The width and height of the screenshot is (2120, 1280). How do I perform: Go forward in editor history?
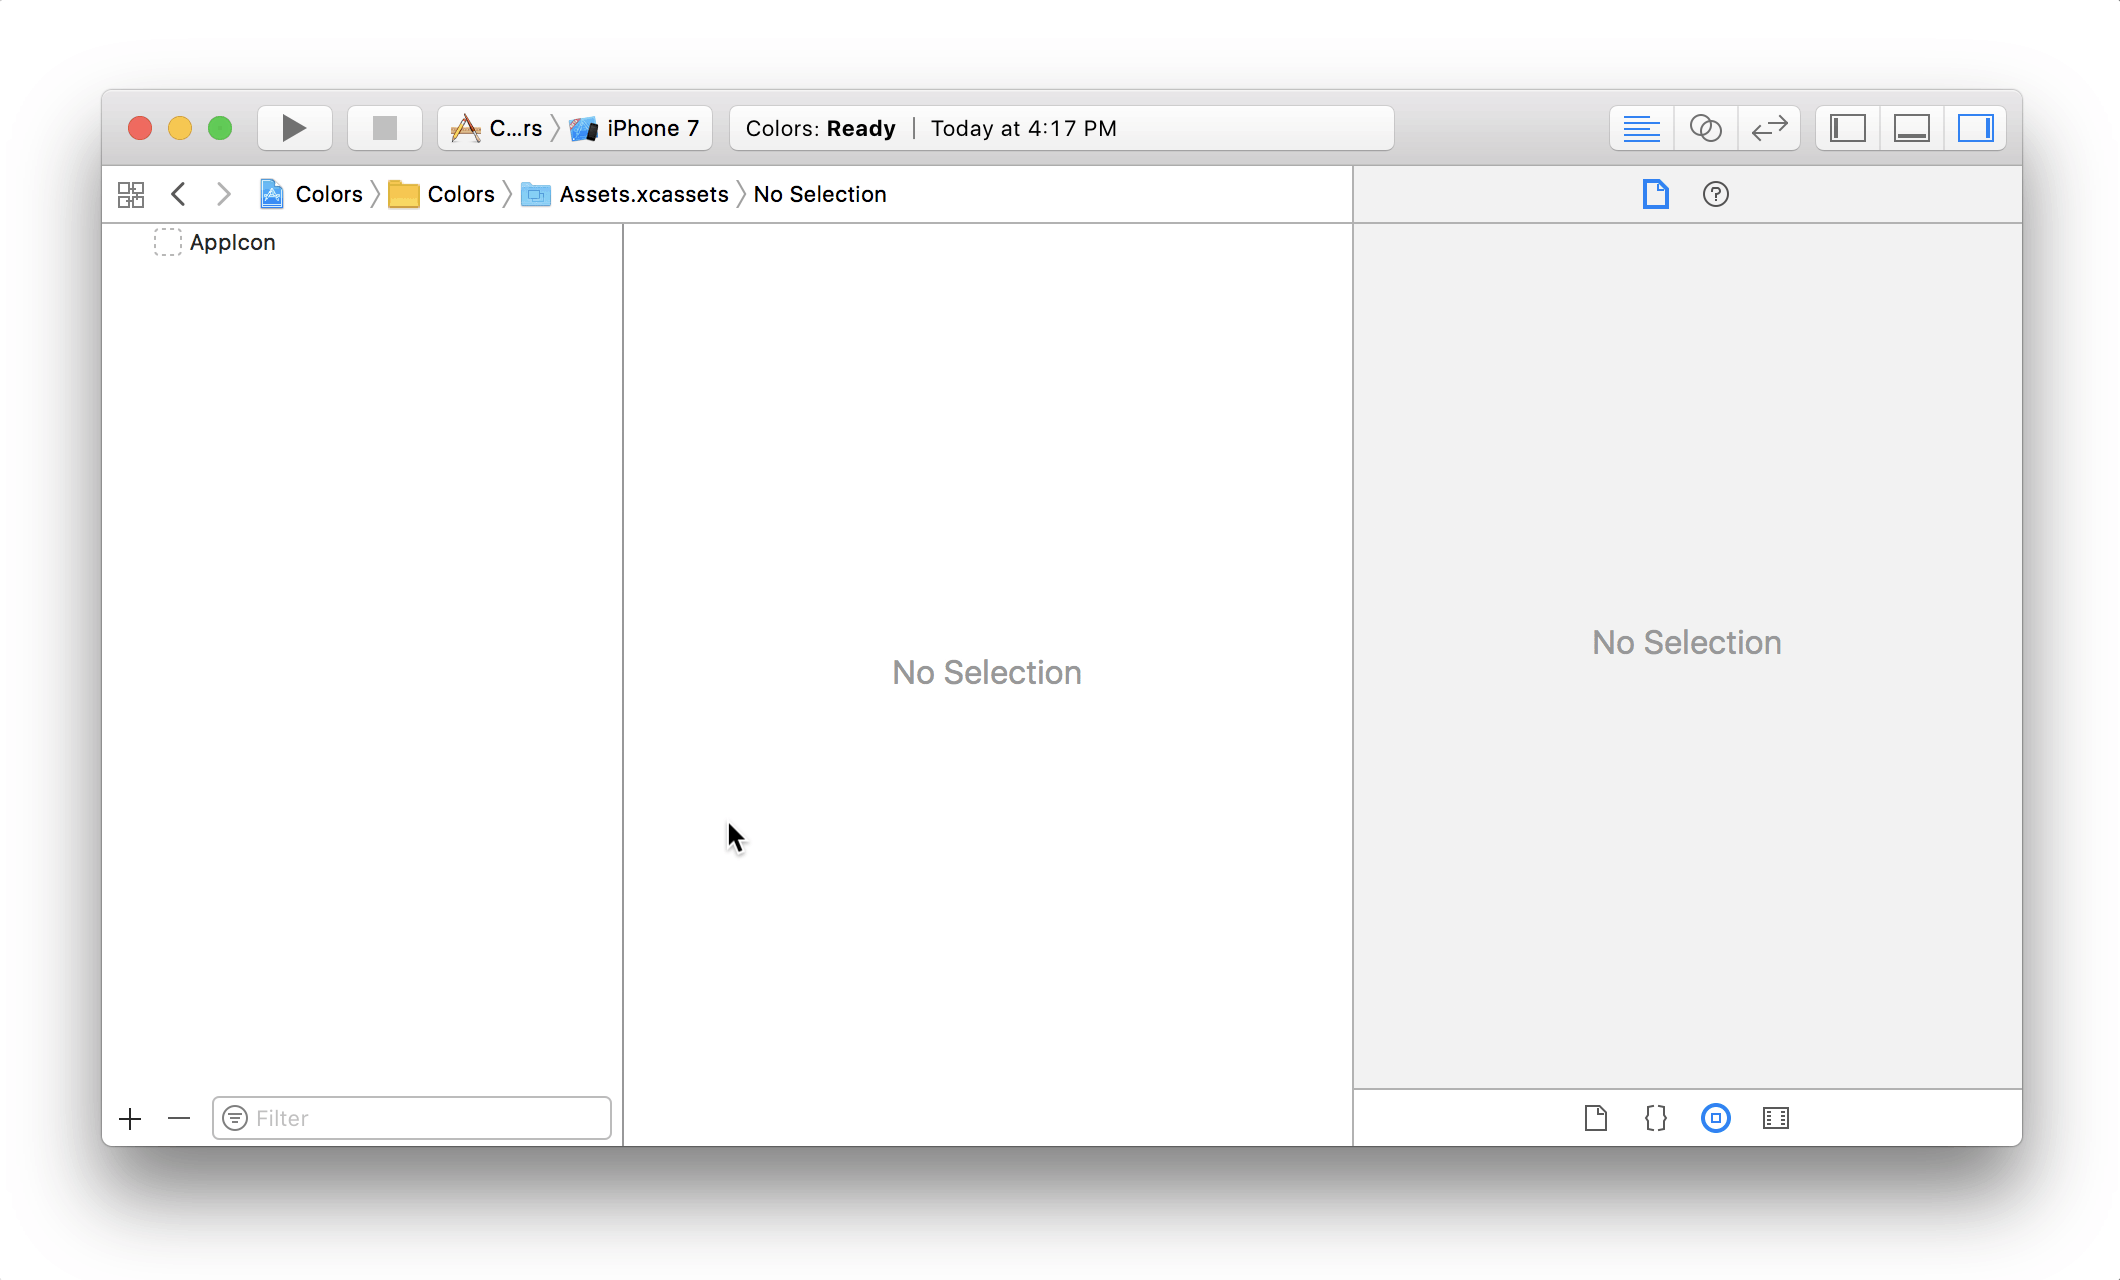pos(224,194)
